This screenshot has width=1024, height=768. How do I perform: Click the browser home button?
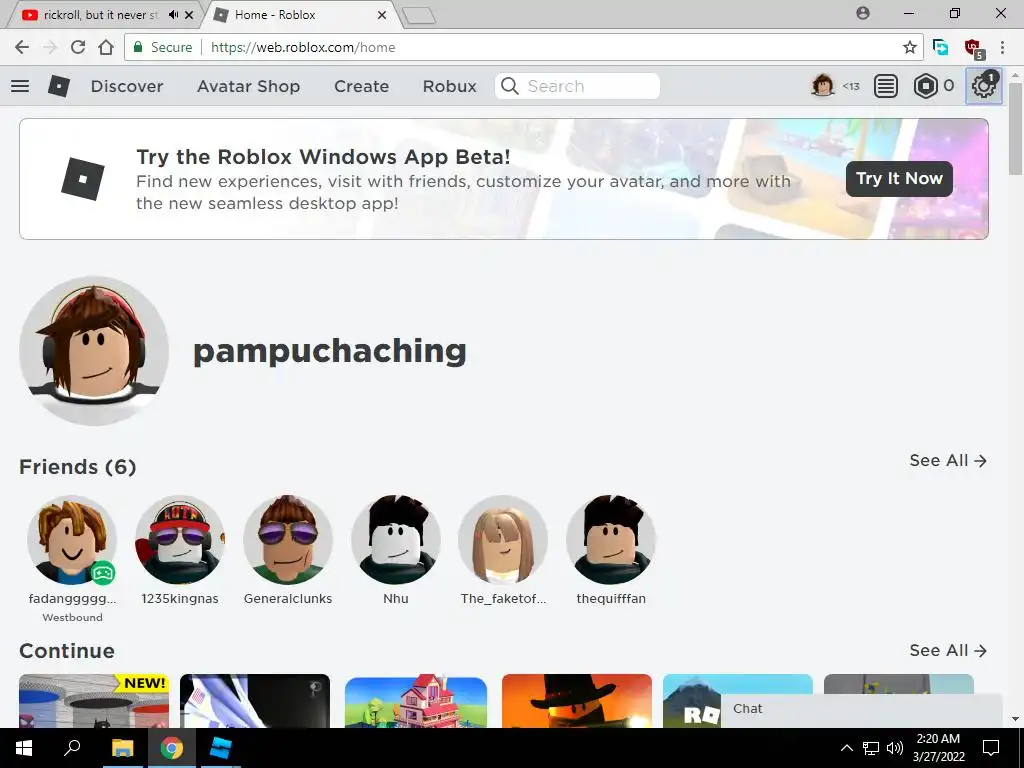pos(106,47)
